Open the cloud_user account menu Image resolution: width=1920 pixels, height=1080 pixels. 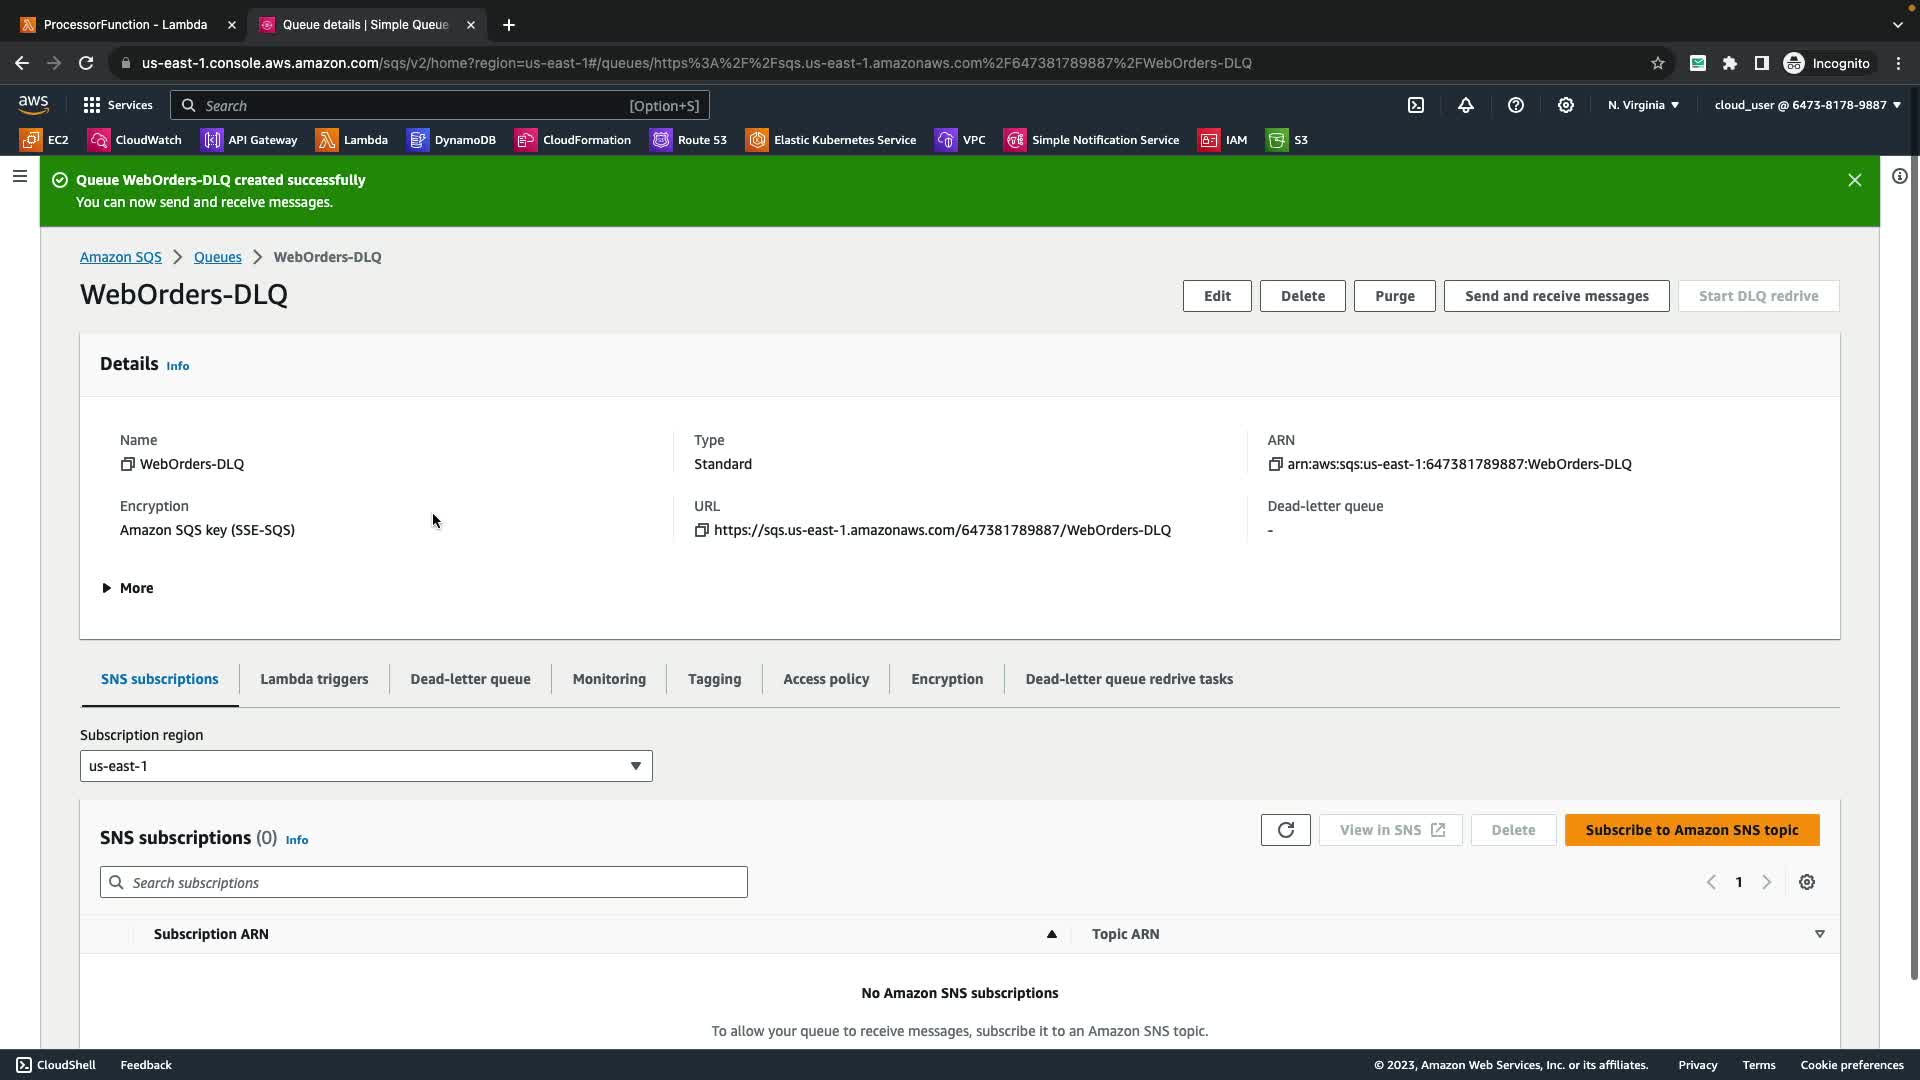[1807, 105]
